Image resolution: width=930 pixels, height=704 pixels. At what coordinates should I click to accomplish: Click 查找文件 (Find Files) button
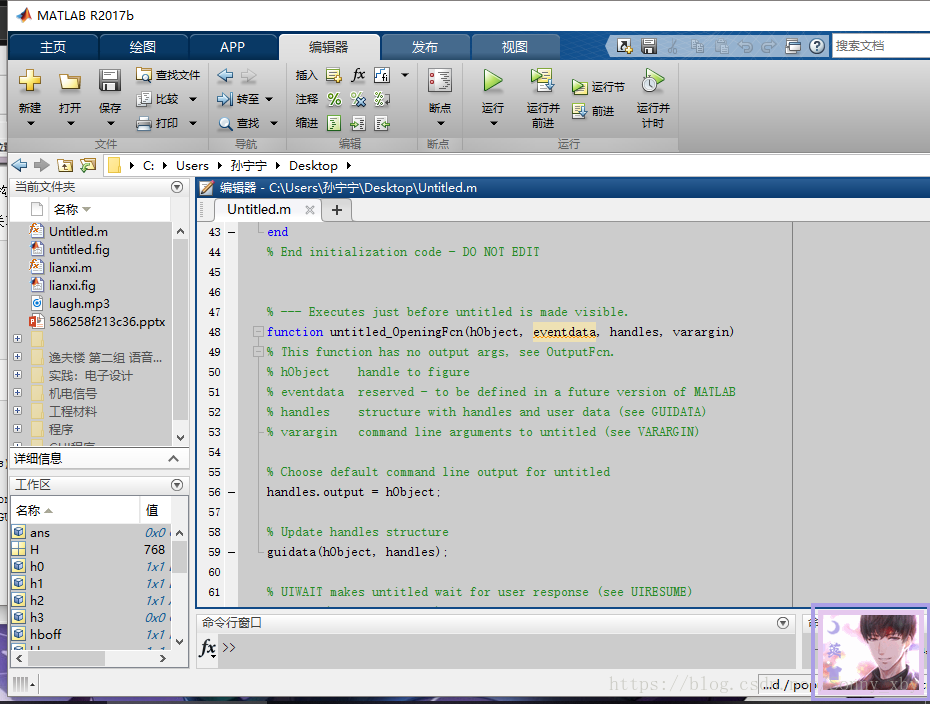point(168,75)
